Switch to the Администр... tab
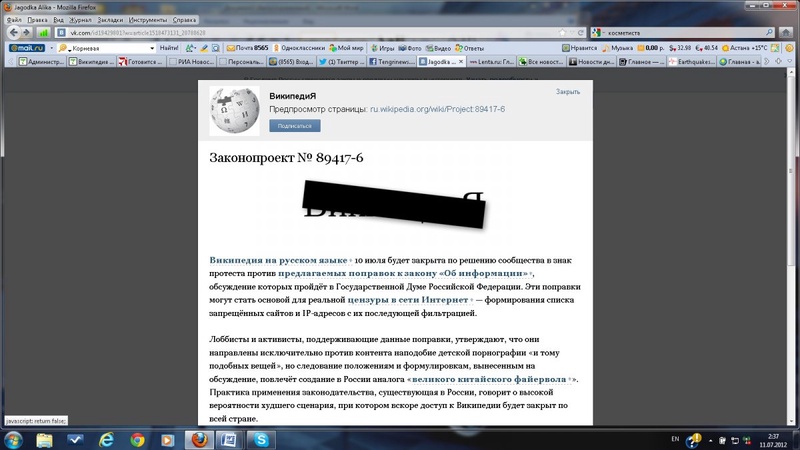 coord(41,62)
